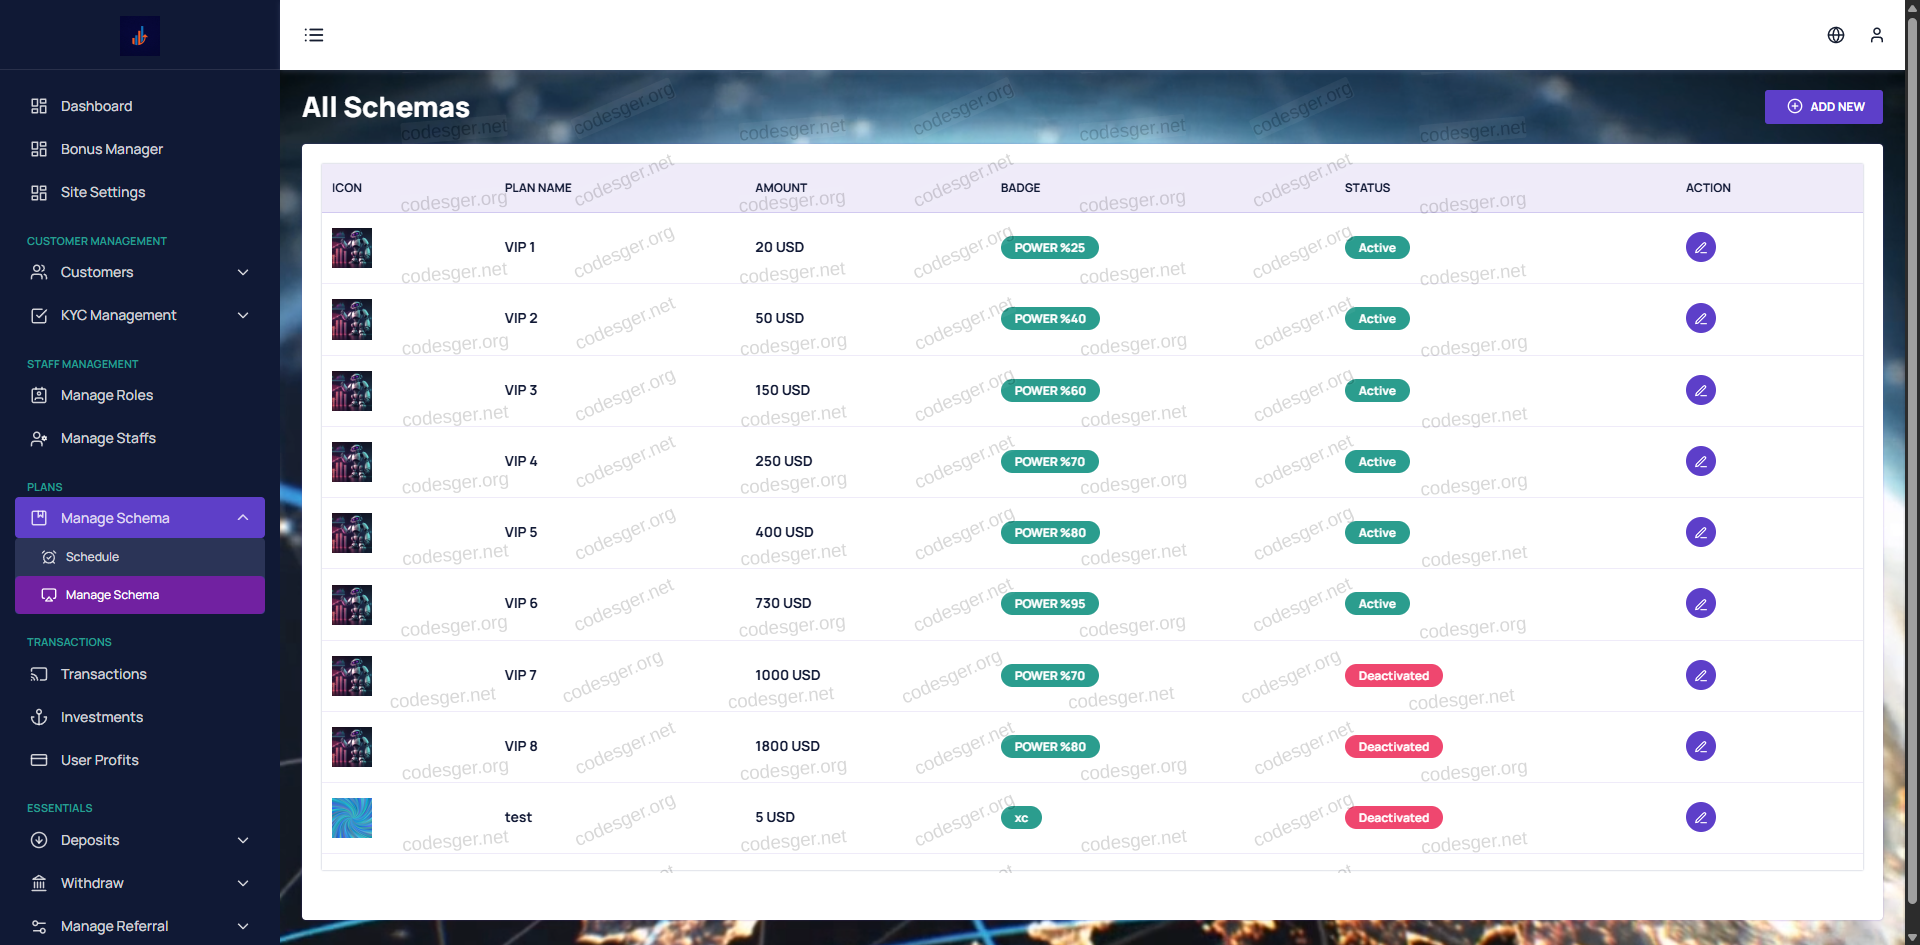
Task: Click the edit icon for VIP 4
Action: click(x=1700, y=461)
